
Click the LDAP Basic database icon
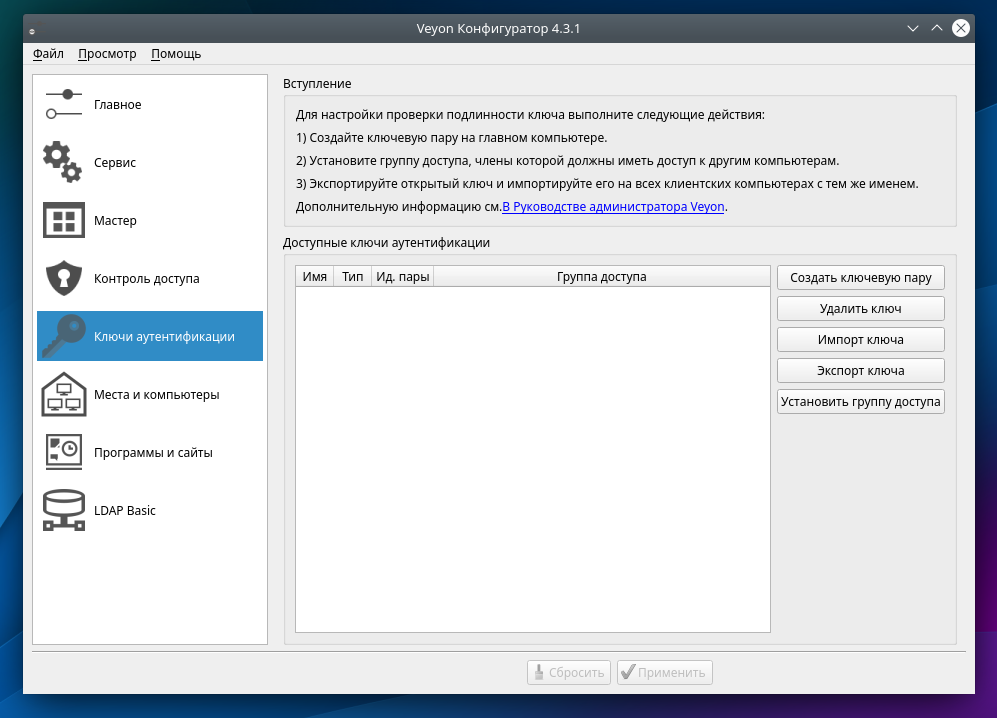[64, 510]
